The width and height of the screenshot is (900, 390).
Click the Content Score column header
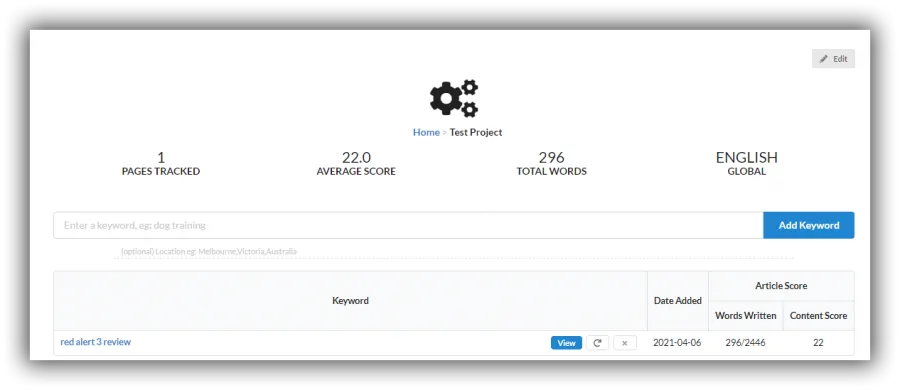click(818, 315)
